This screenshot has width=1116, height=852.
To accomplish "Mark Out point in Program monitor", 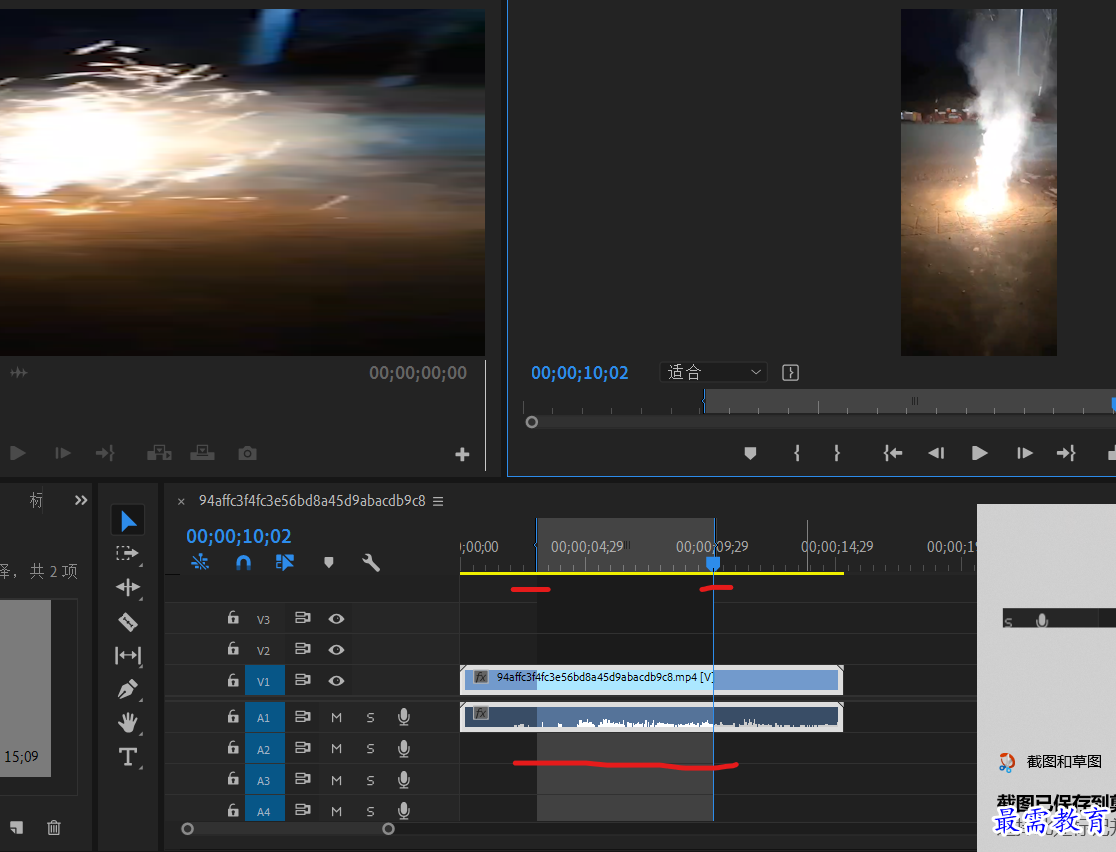I will 837,453.
